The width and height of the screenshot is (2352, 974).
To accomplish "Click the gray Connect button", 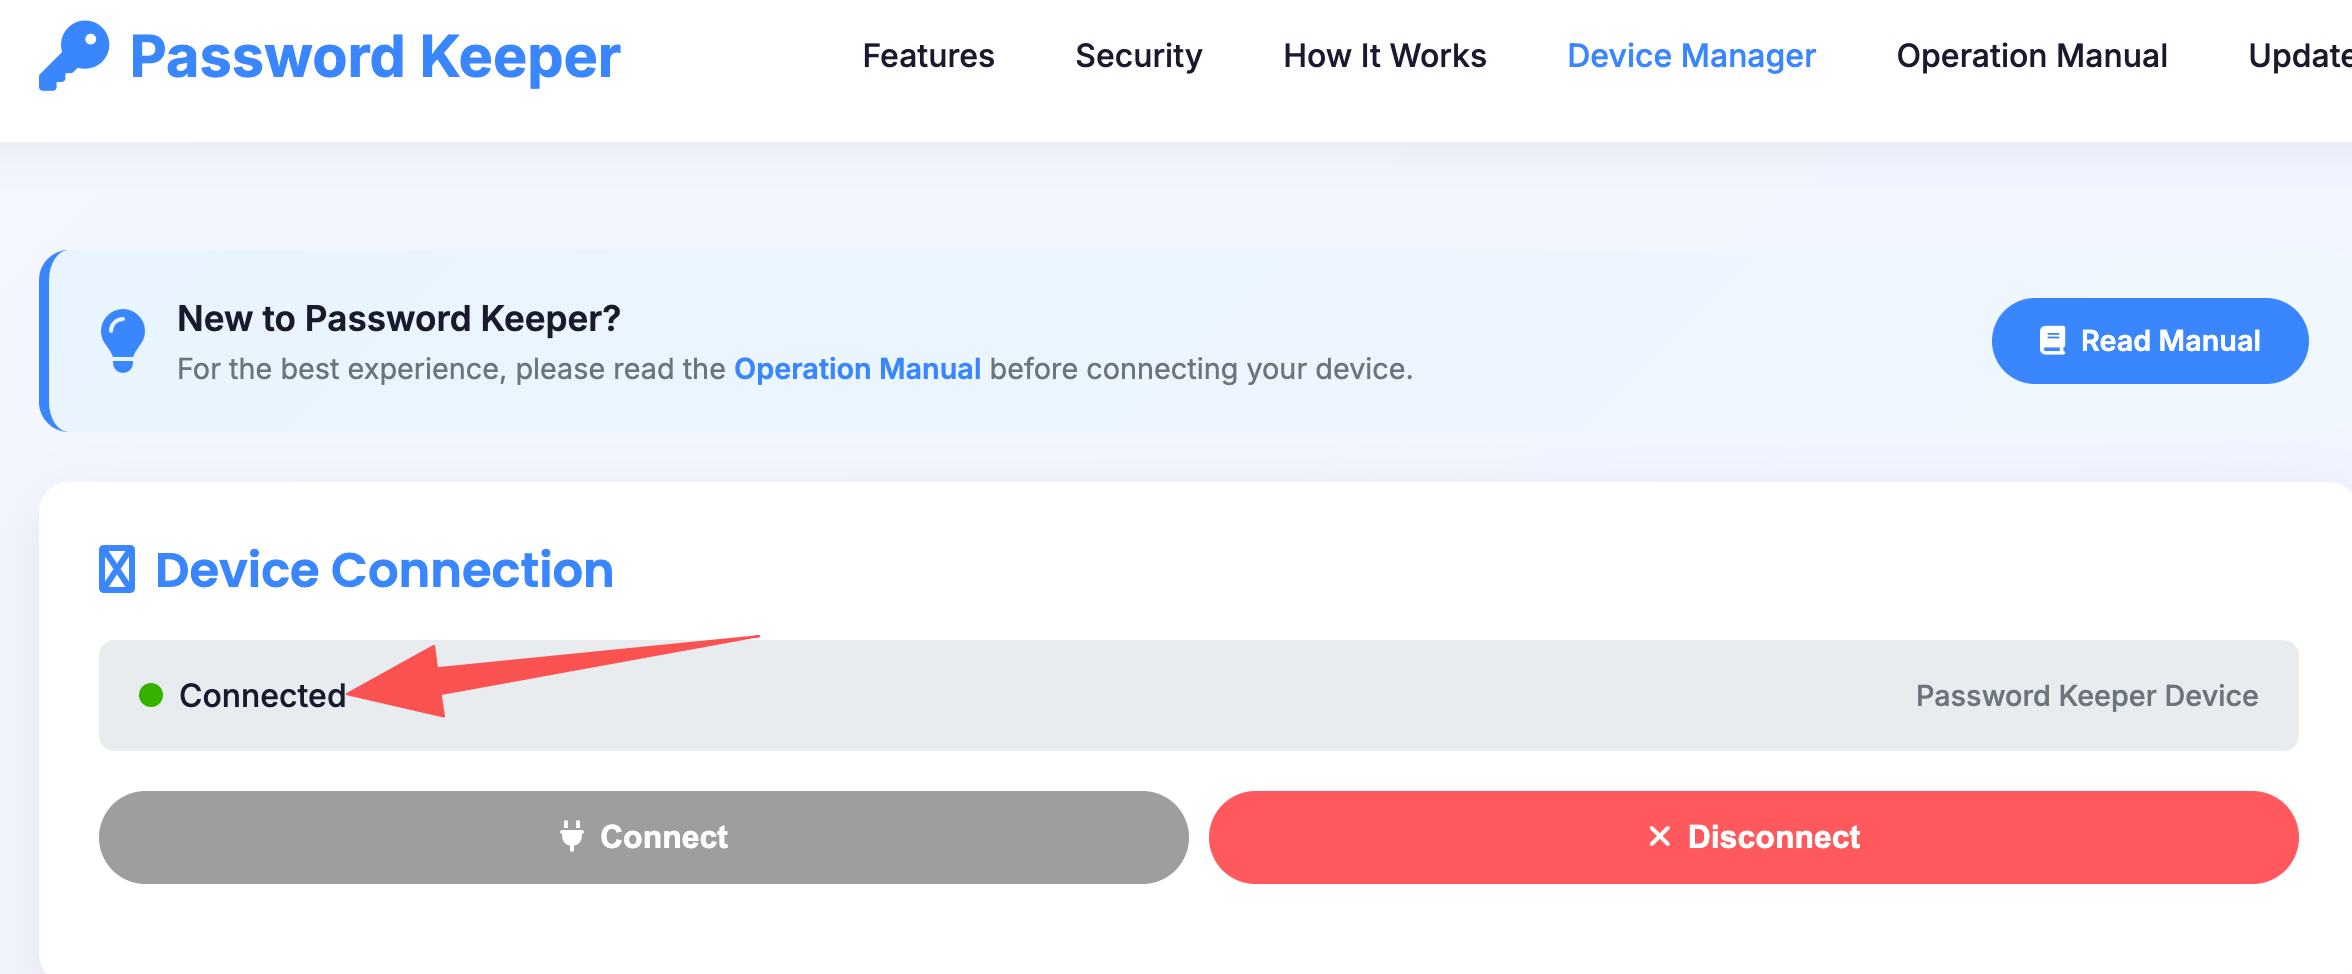I will pos(644,837).
